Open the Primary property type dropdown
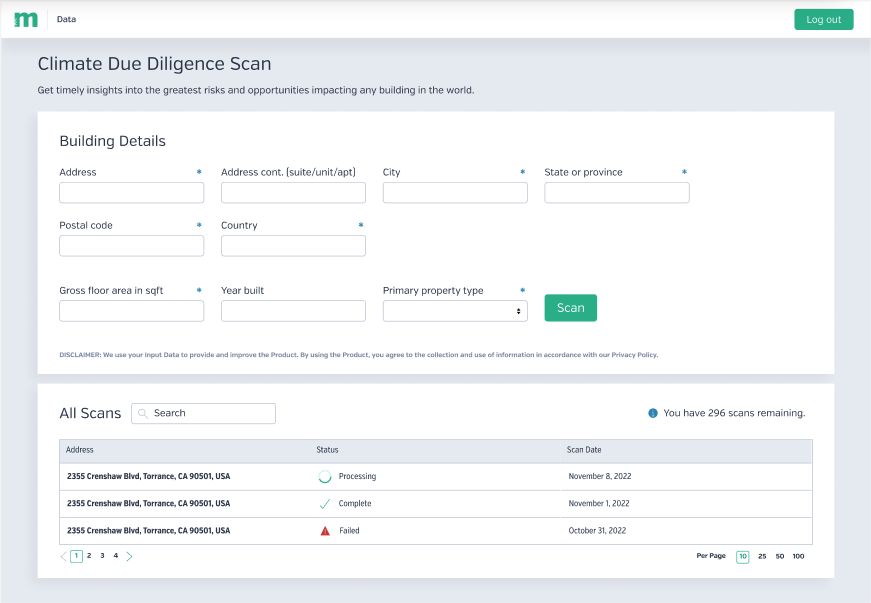The image size is (871, 603). coord(455,311)
